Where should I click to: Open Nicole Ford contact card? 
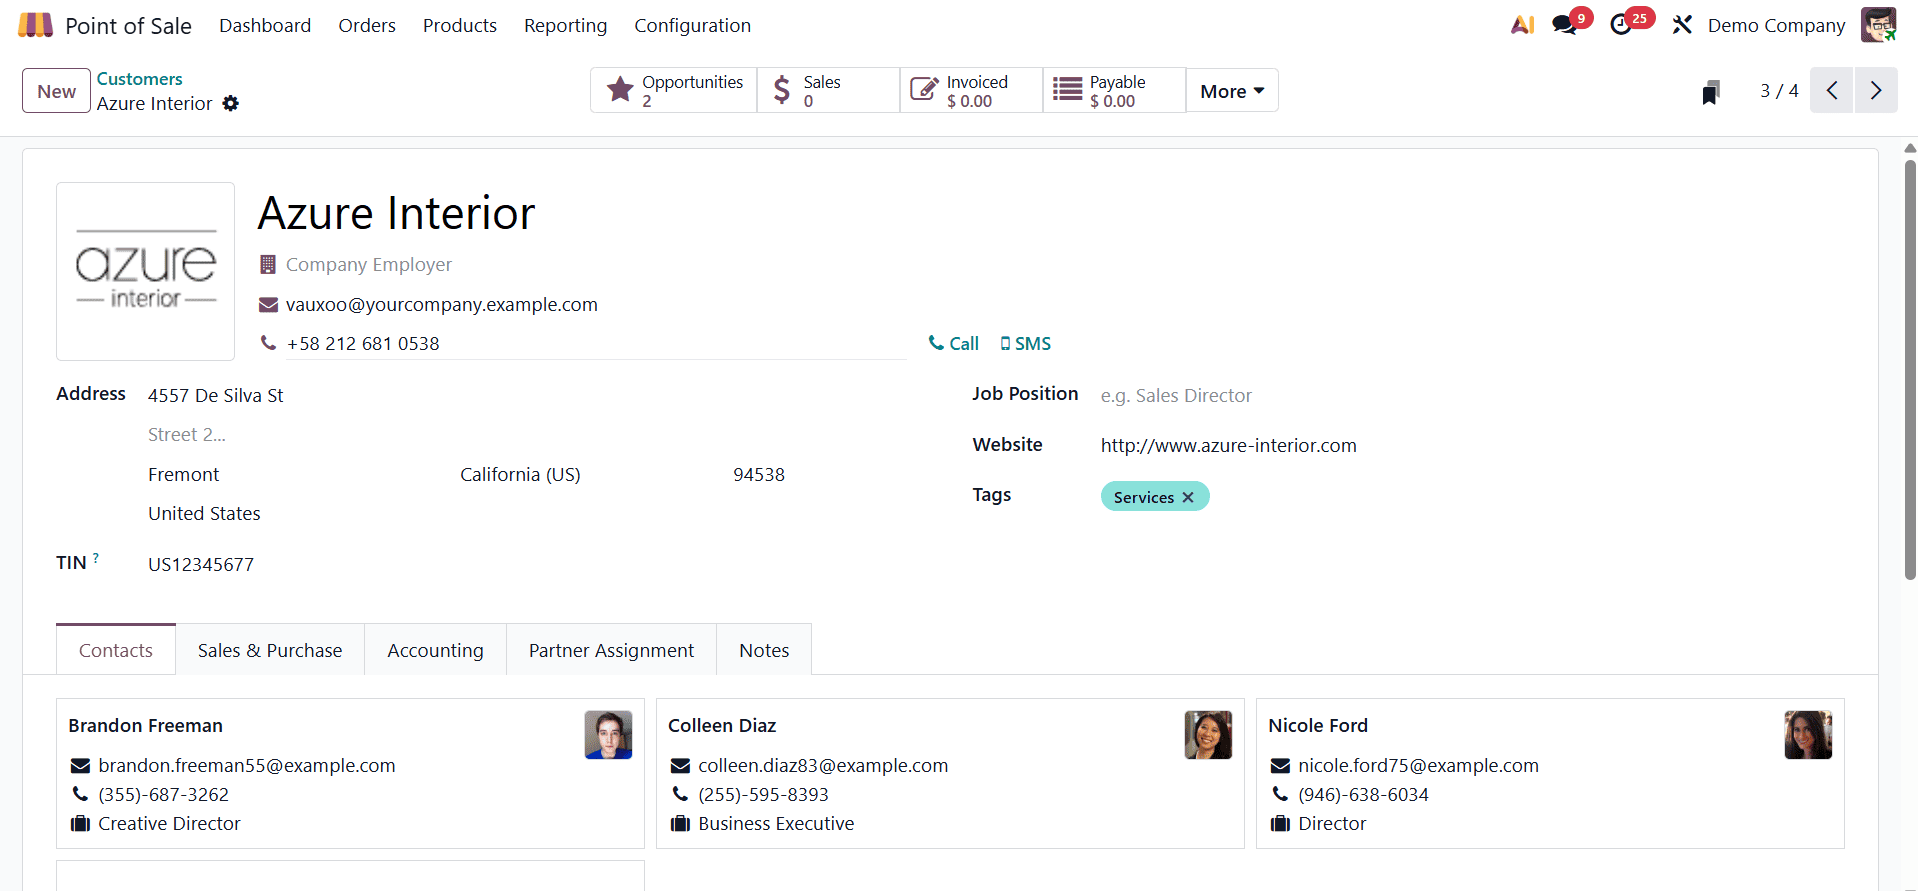click(1550, 773)
